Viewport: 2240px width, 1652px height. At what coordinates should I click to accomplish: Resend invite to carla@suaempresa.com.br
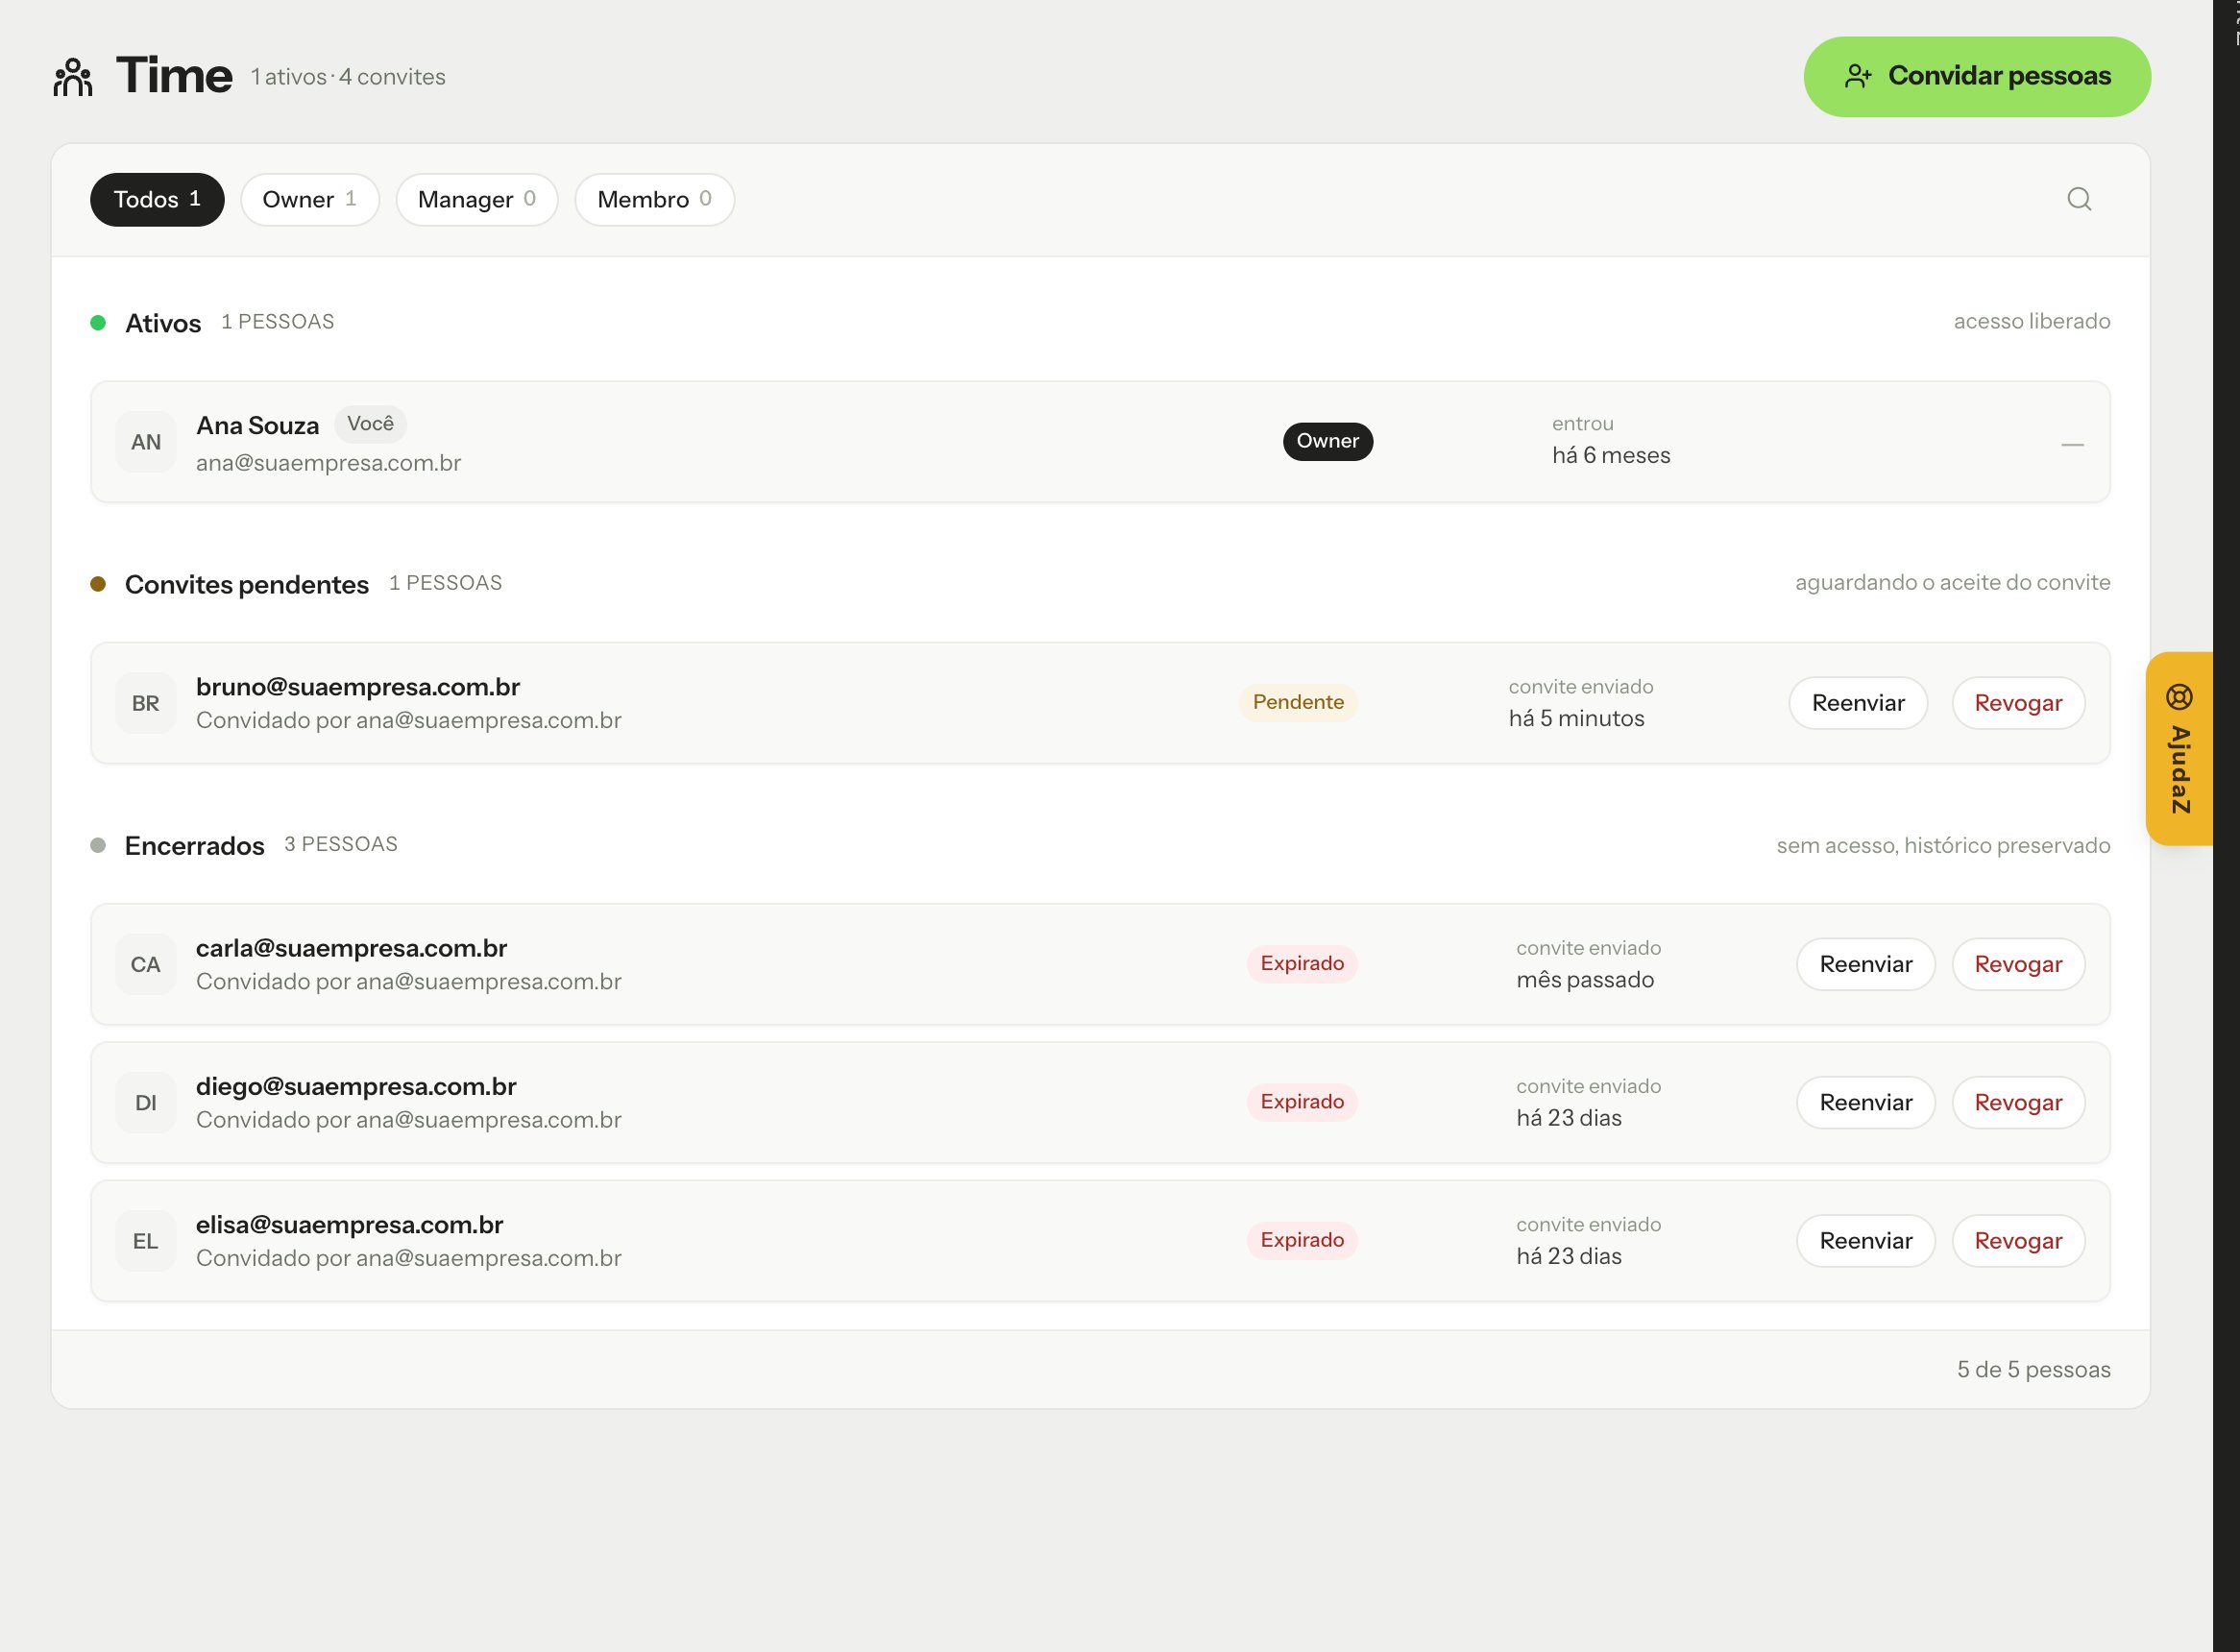1866,964
